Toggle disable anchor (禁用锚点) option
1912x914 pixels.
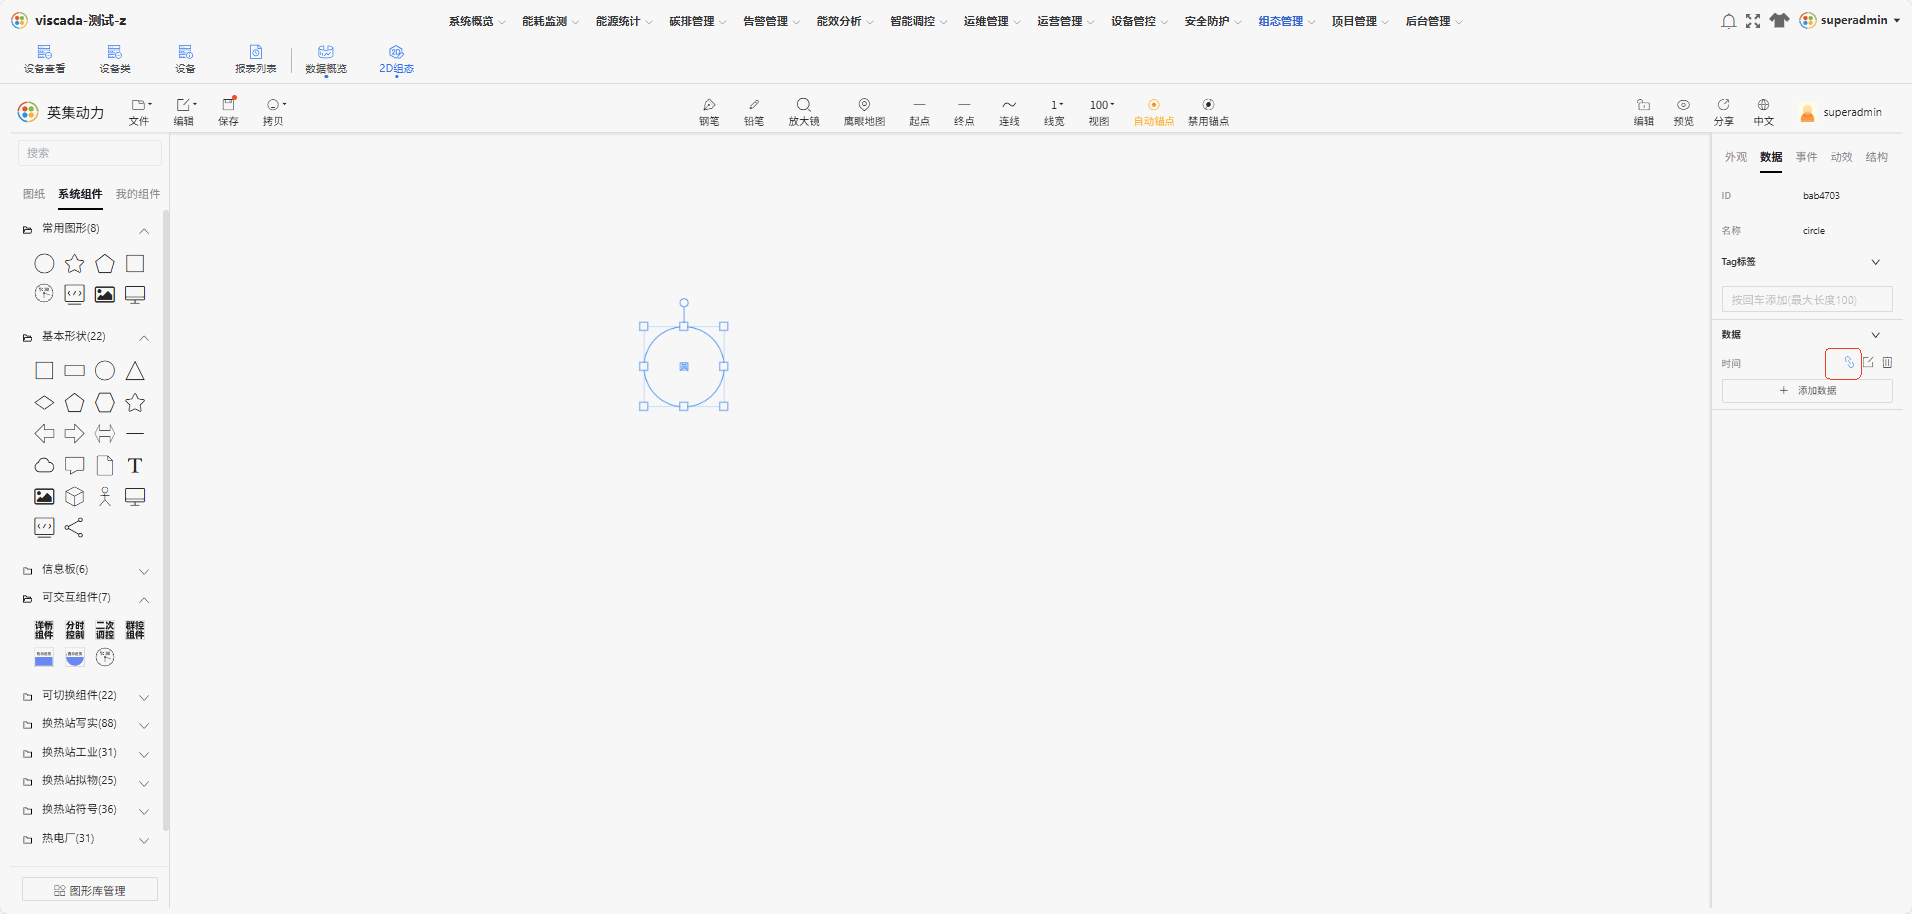1208,112
